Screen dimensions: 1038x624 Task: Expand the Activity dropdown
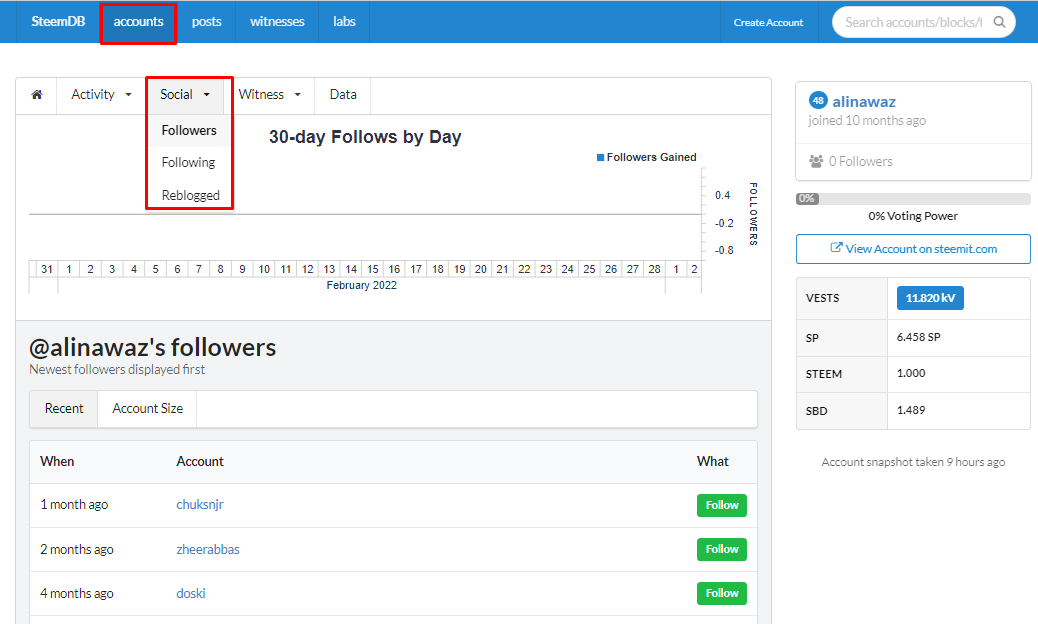tap(101, 95)
